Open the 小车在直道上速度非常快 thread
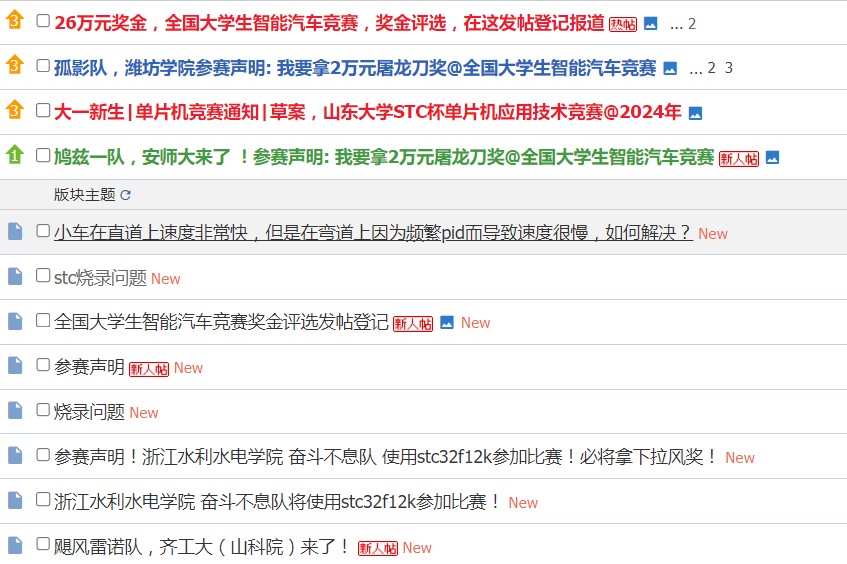The height and width of the screenshot is (564, 847). (373, 232)
